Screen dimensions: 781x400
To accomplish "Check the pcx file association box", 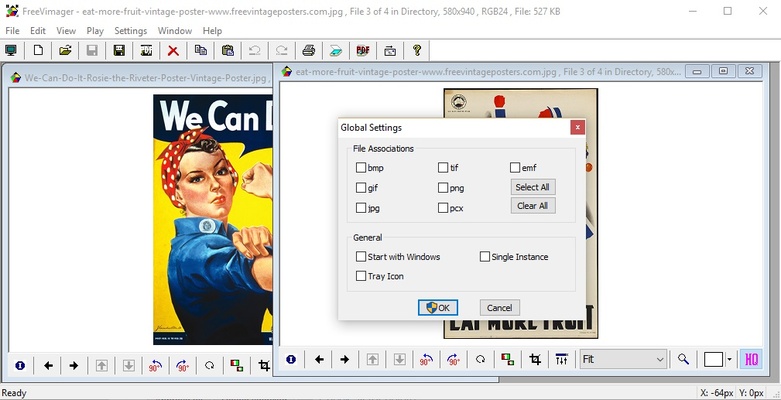I will (443, 208).
